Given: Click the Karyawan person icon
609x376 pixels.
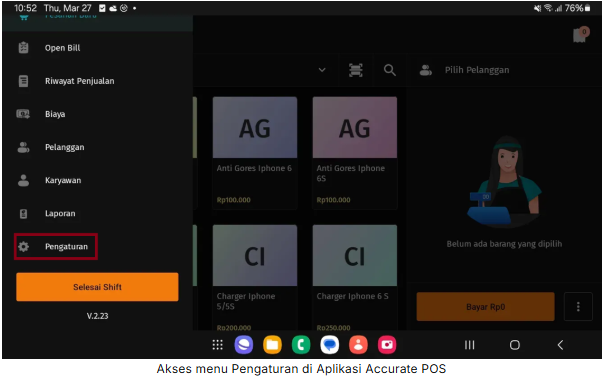Looking at the screenshot, I should coord(23,180).
